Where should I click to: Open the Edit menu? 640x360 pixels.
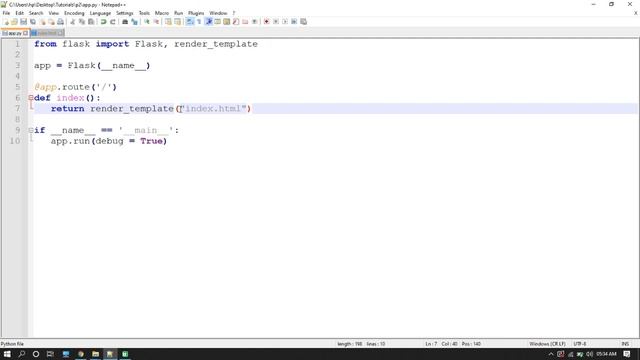(x=20, y=13)
